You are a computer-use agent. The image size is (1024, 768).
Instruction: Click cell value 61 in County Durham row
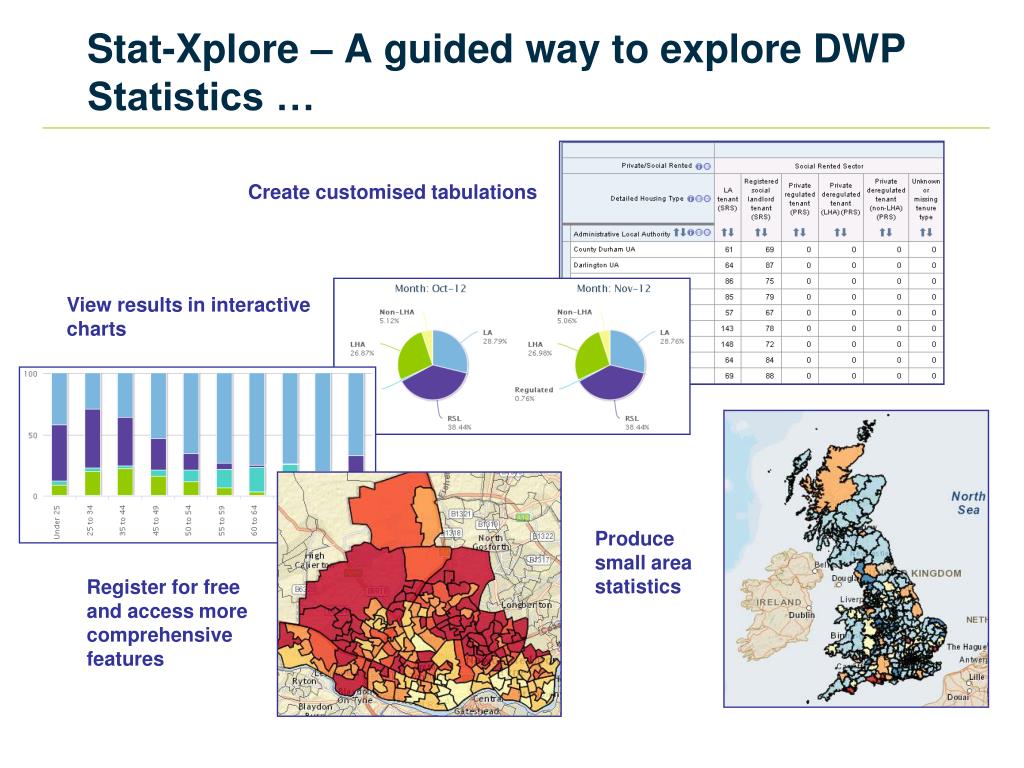(729, 249)
